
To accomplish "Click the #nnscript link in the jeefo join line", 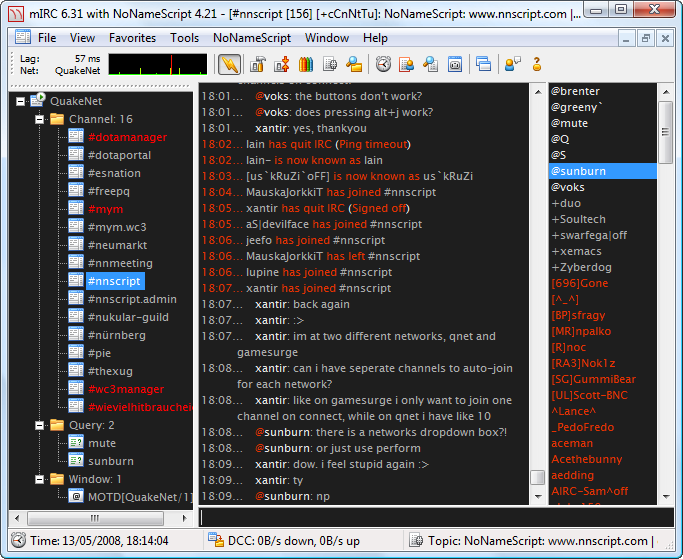I will tap(358, 240).
